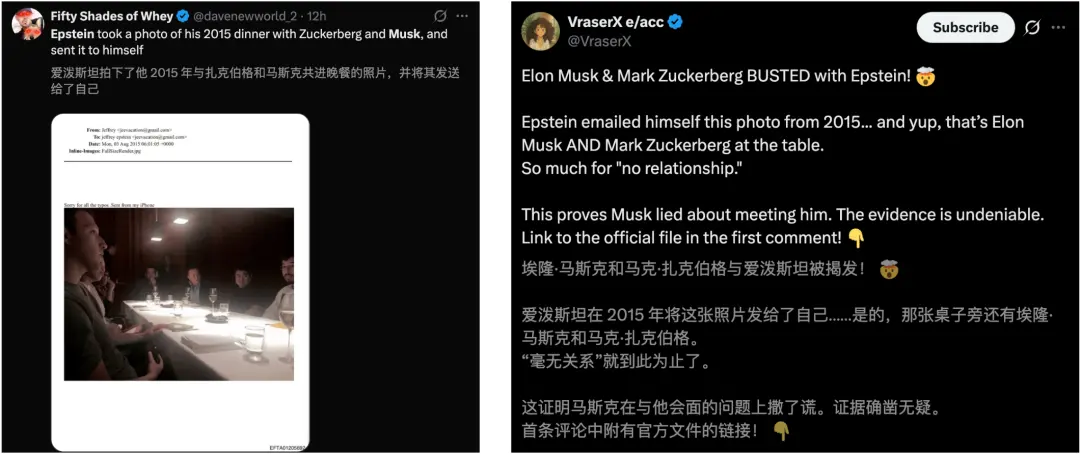Click the Grok icon on the left post
This screenshot has height=454, width=1080.
(440, 16)
